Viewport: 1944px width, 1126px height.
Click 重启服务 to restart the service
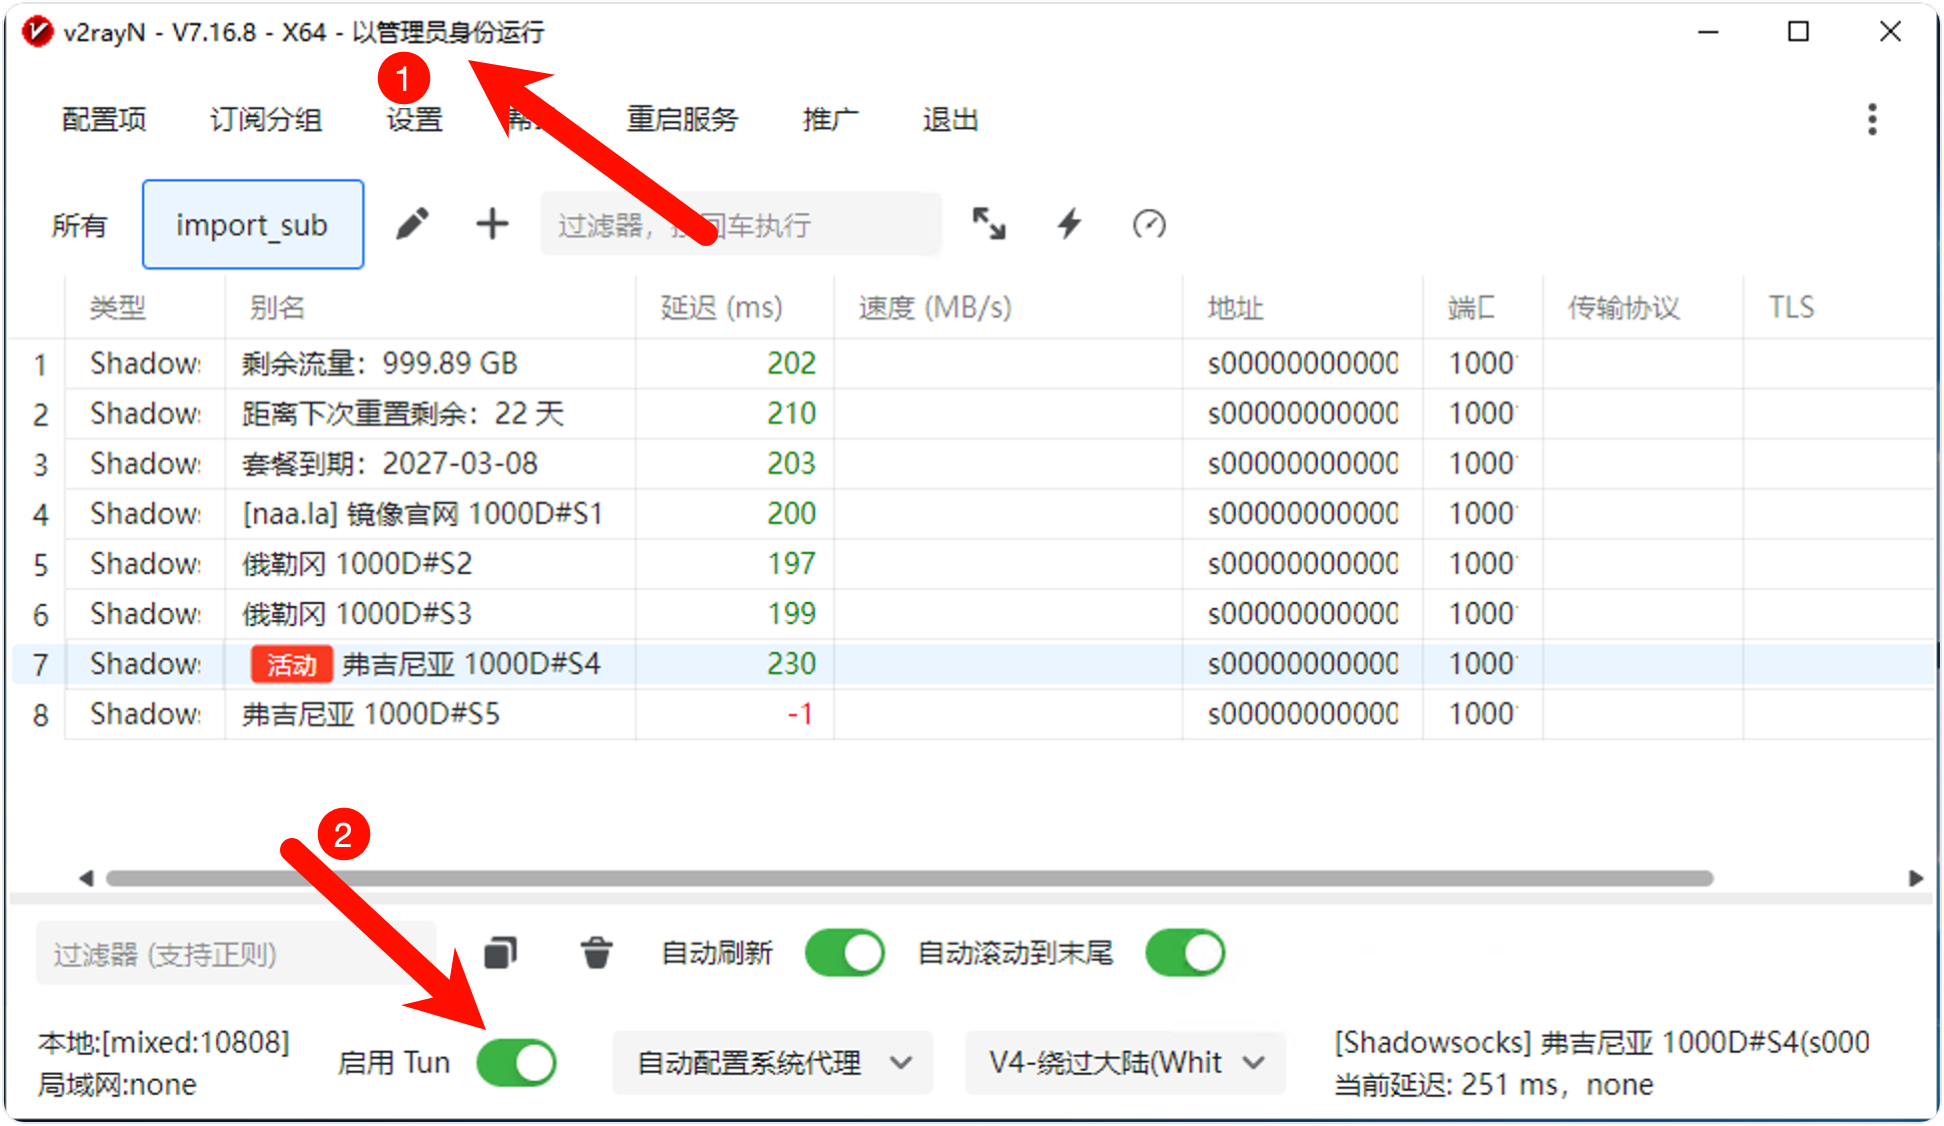[681, 119]
